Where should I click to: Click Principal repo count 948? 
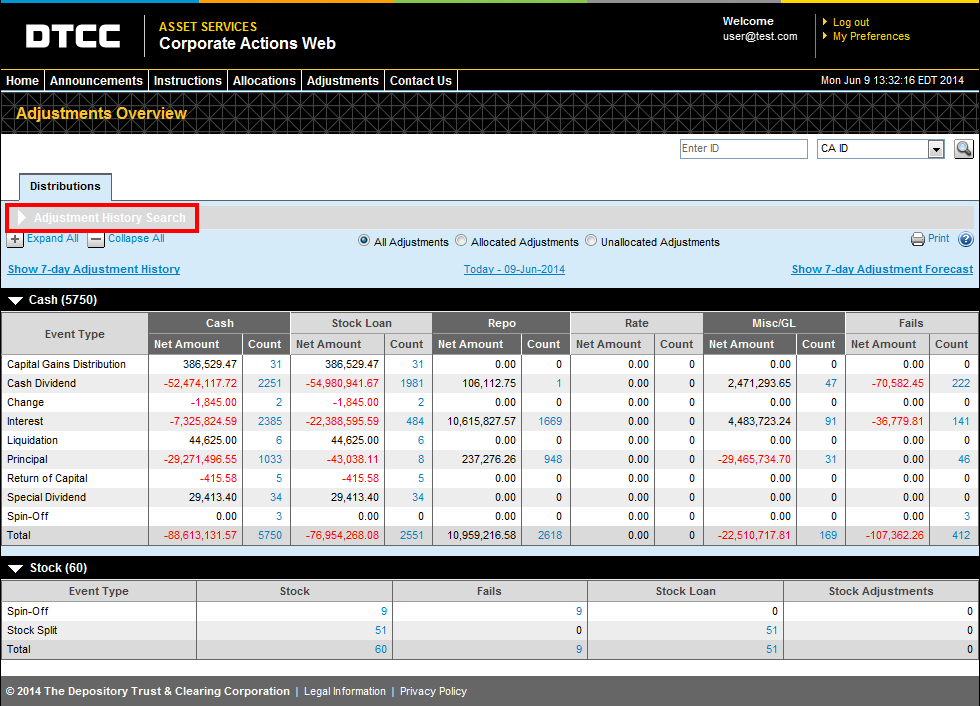tap(553, 460)
